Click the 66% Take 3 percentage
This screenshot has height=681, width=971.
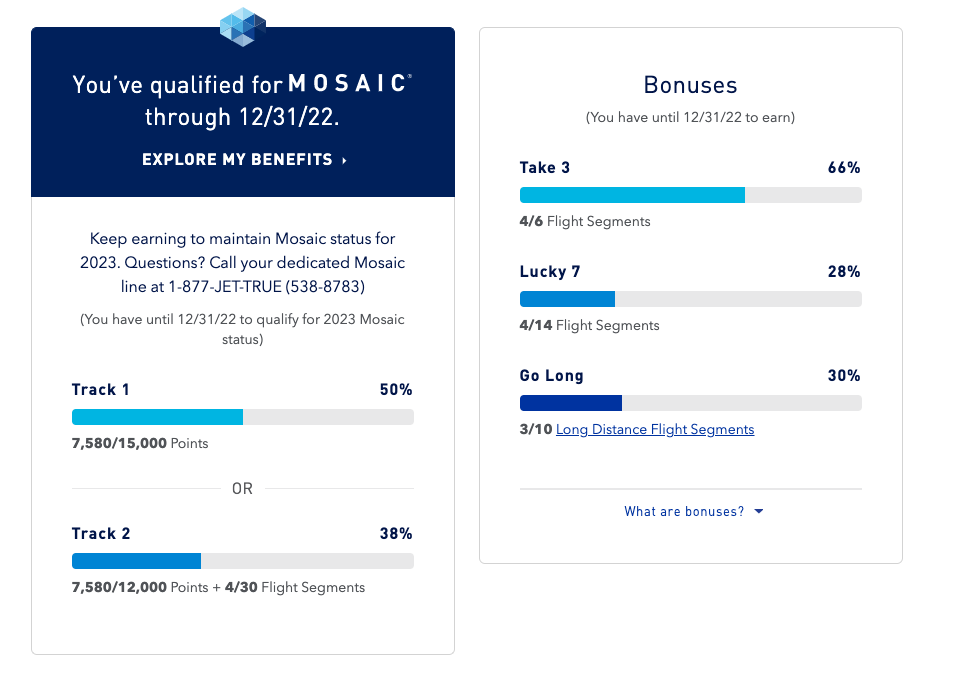pyautogui.click(x=844, y=168)
